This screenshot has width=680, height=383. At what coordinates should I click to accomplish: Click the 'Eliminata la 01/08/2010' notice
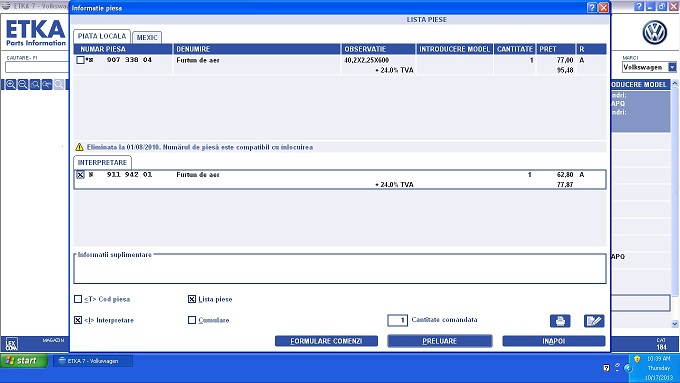pyautogui.click(x=200, y=147)
